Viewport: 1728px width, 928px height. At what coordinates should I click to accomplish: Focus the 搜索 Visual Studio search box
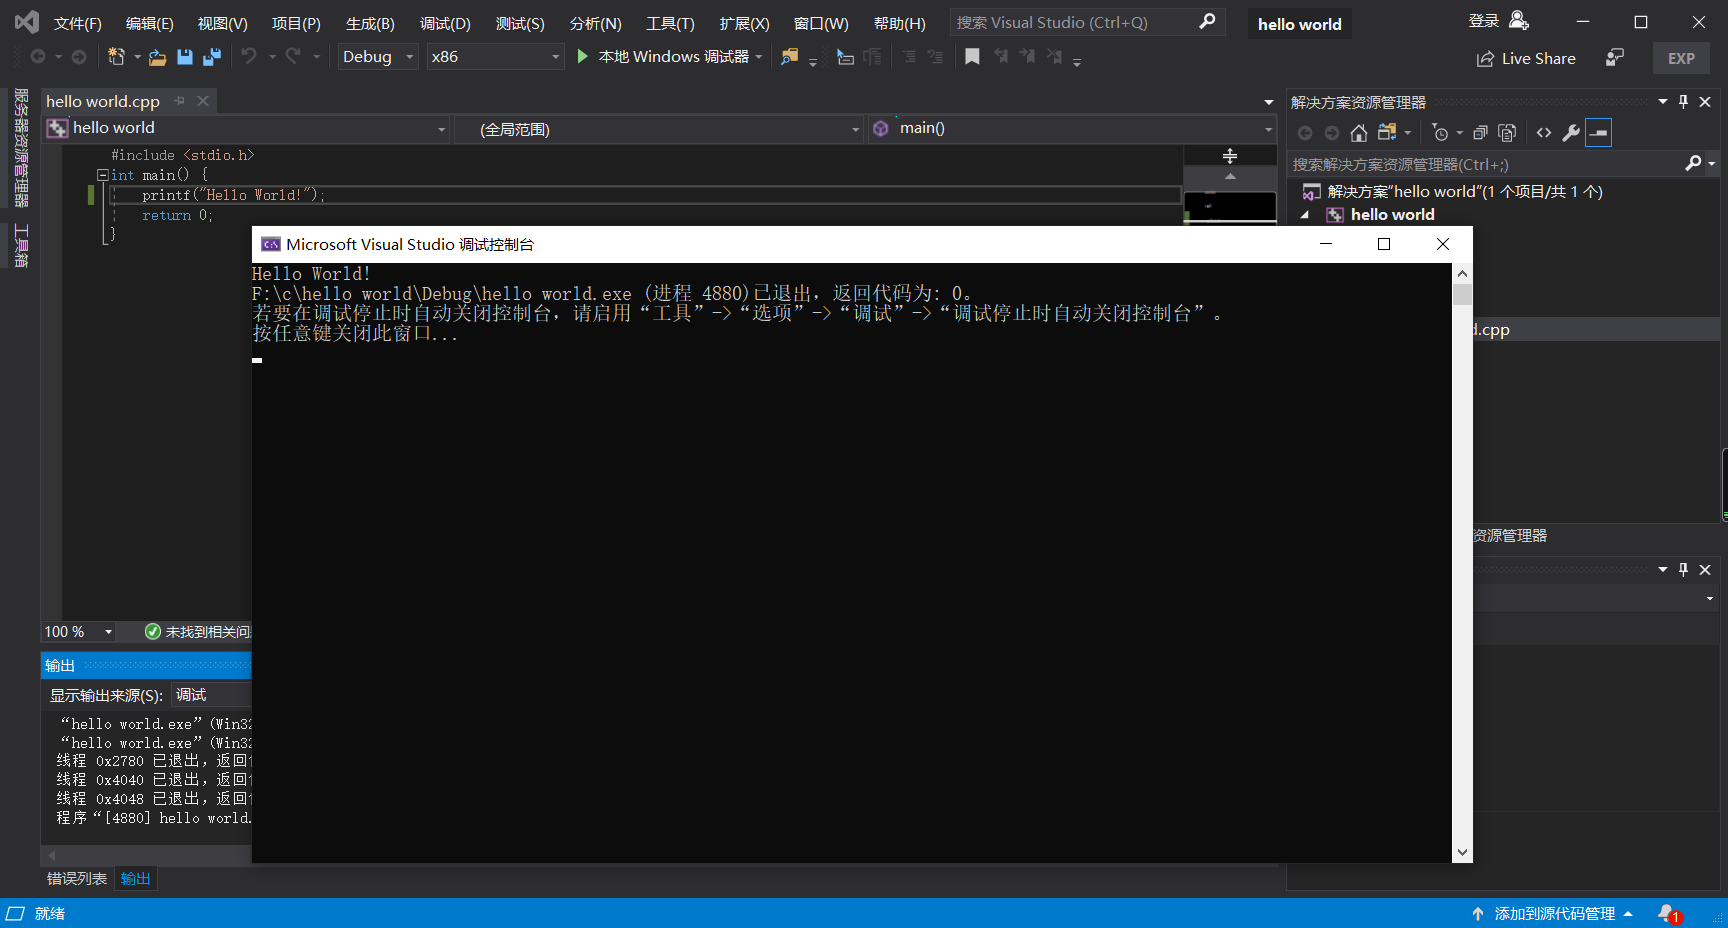click(x=1086, y=22)
